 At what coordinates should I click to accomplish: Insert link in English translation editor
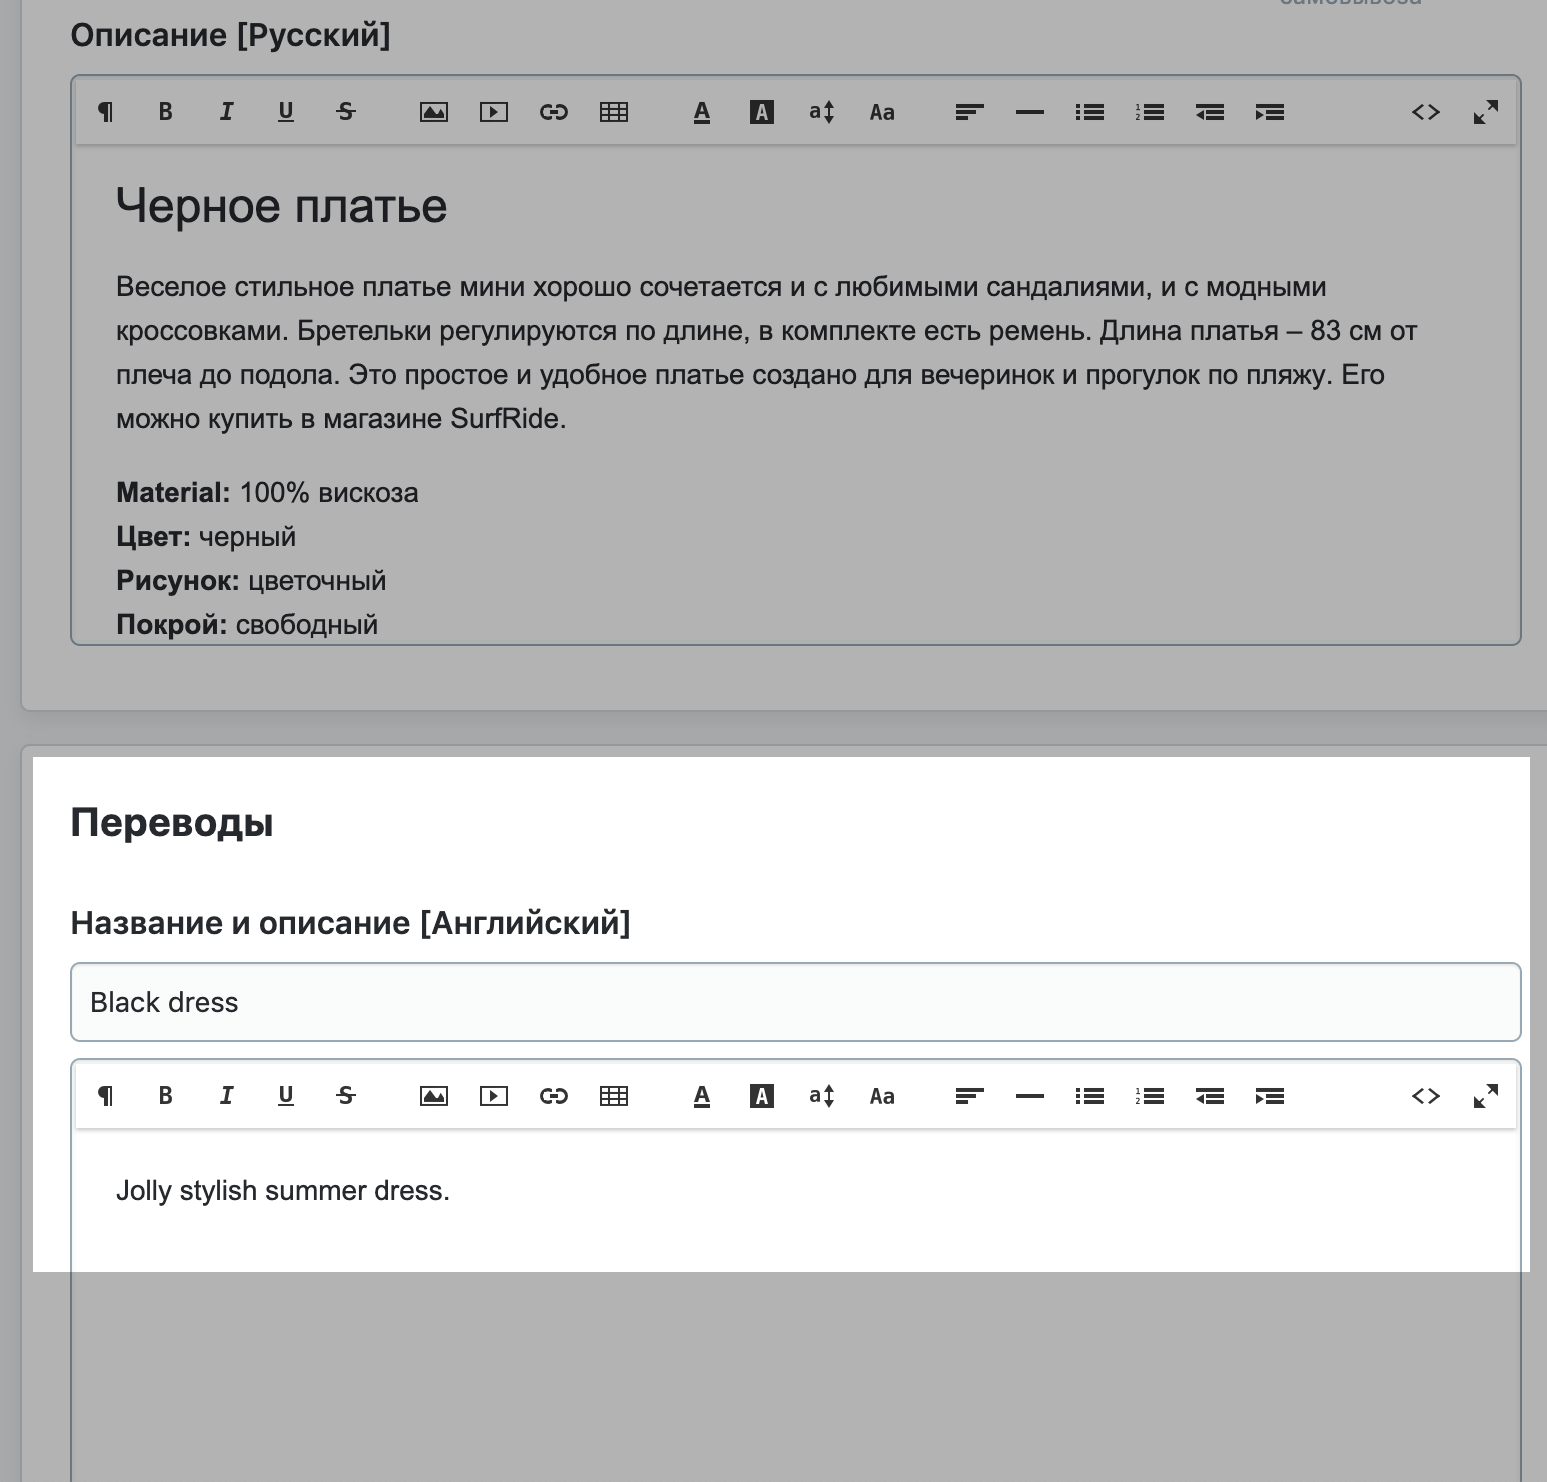point(554,1096)
